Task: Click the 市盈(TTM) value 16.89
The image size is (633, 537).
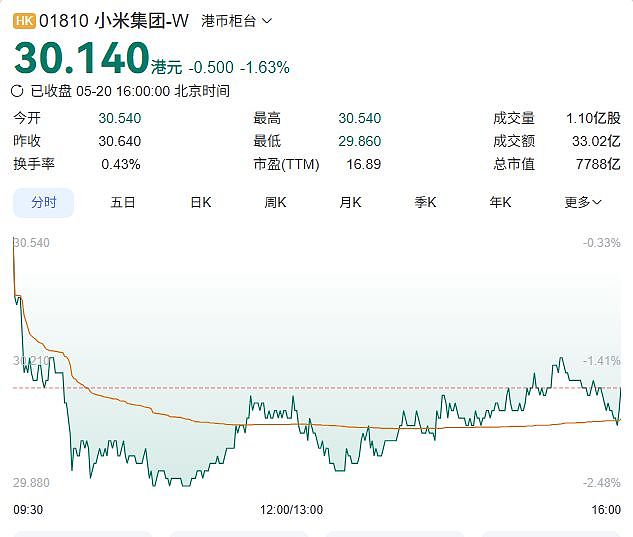Action: 364,164
